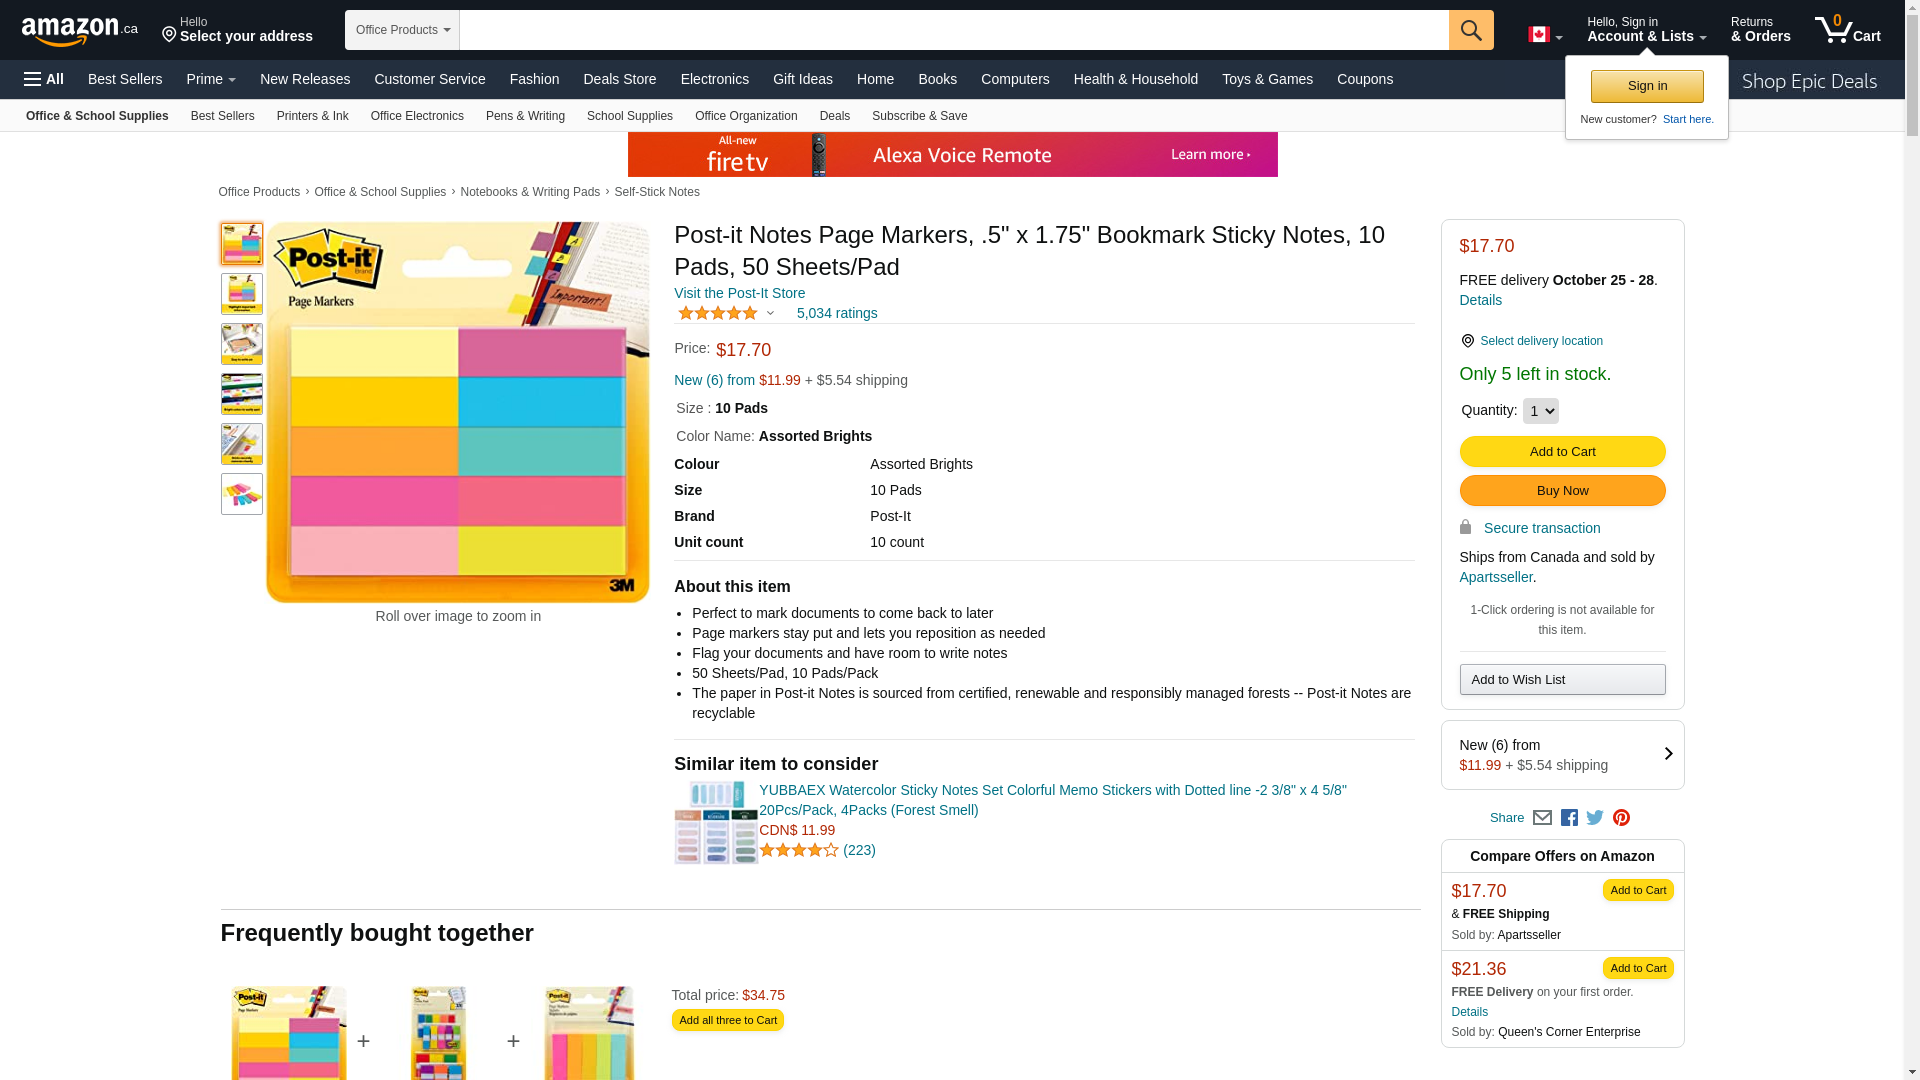Image resolution: width=1920 pixels, height=1080 pixels.
Task: Click the search magnifier button
Action: pyautogui.click(x=1470, y=30)
